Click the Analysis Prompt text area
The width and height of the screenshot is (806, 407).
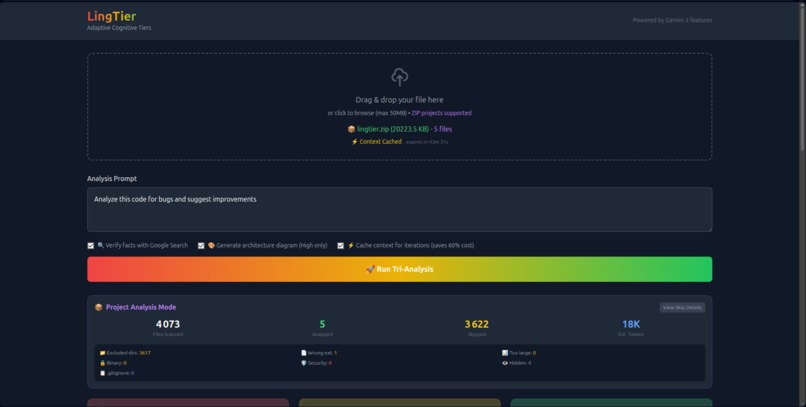pos(399,210)
